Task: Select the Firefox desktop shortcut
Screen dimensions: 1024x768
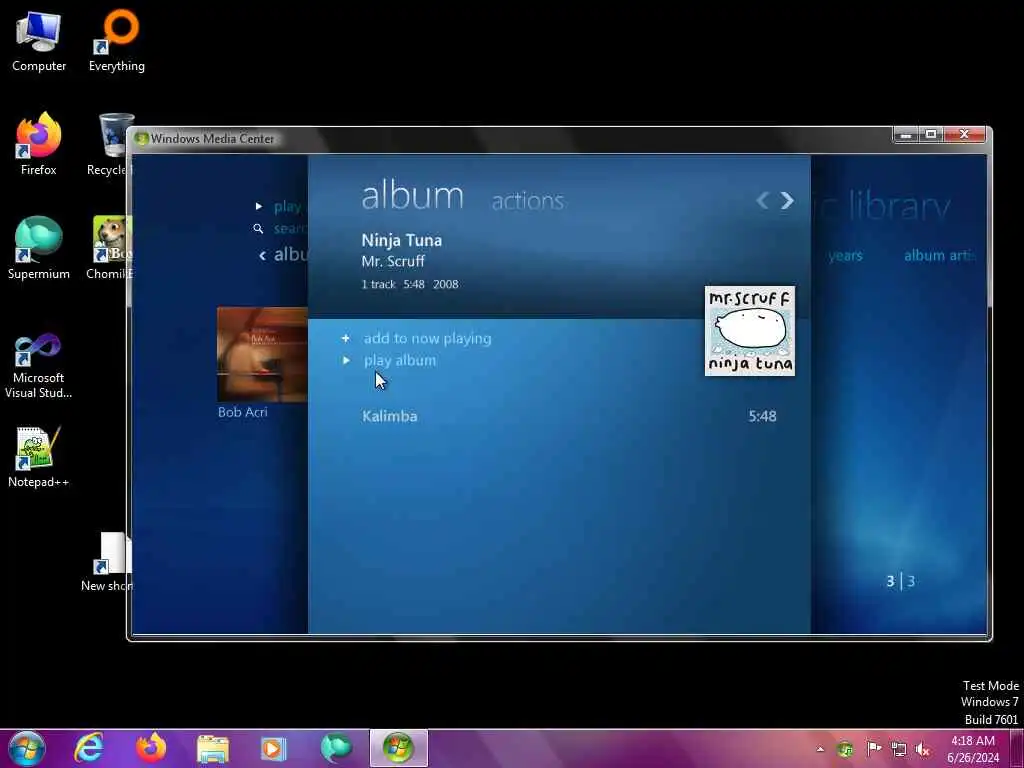Action: (39, 144)
